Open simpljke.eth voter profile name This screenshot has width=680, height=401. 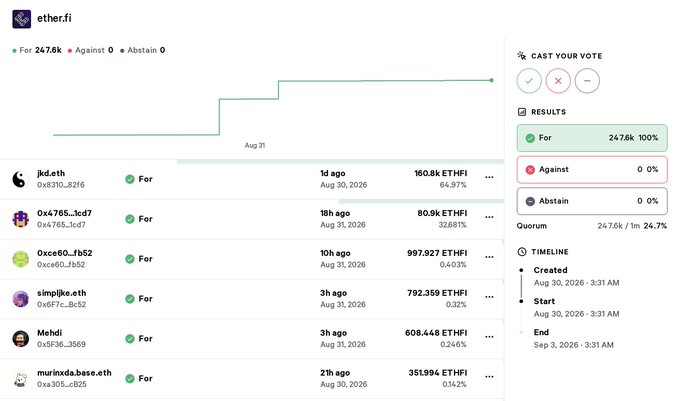tap(62, 293)
